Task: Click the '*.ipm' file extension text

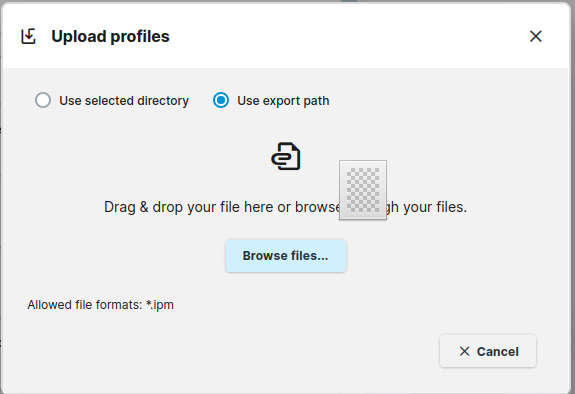Action: tap(160, 305)
